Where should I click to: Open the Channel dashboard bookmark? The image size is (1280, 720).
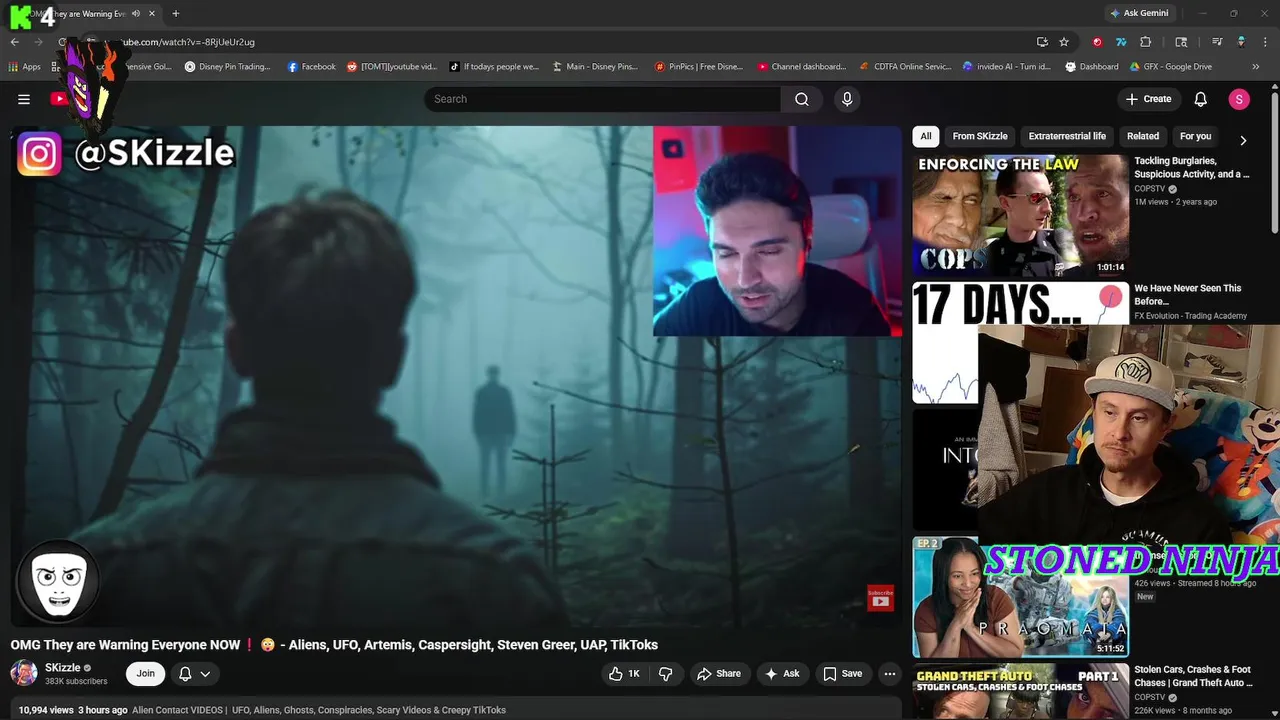pos(802,67)
